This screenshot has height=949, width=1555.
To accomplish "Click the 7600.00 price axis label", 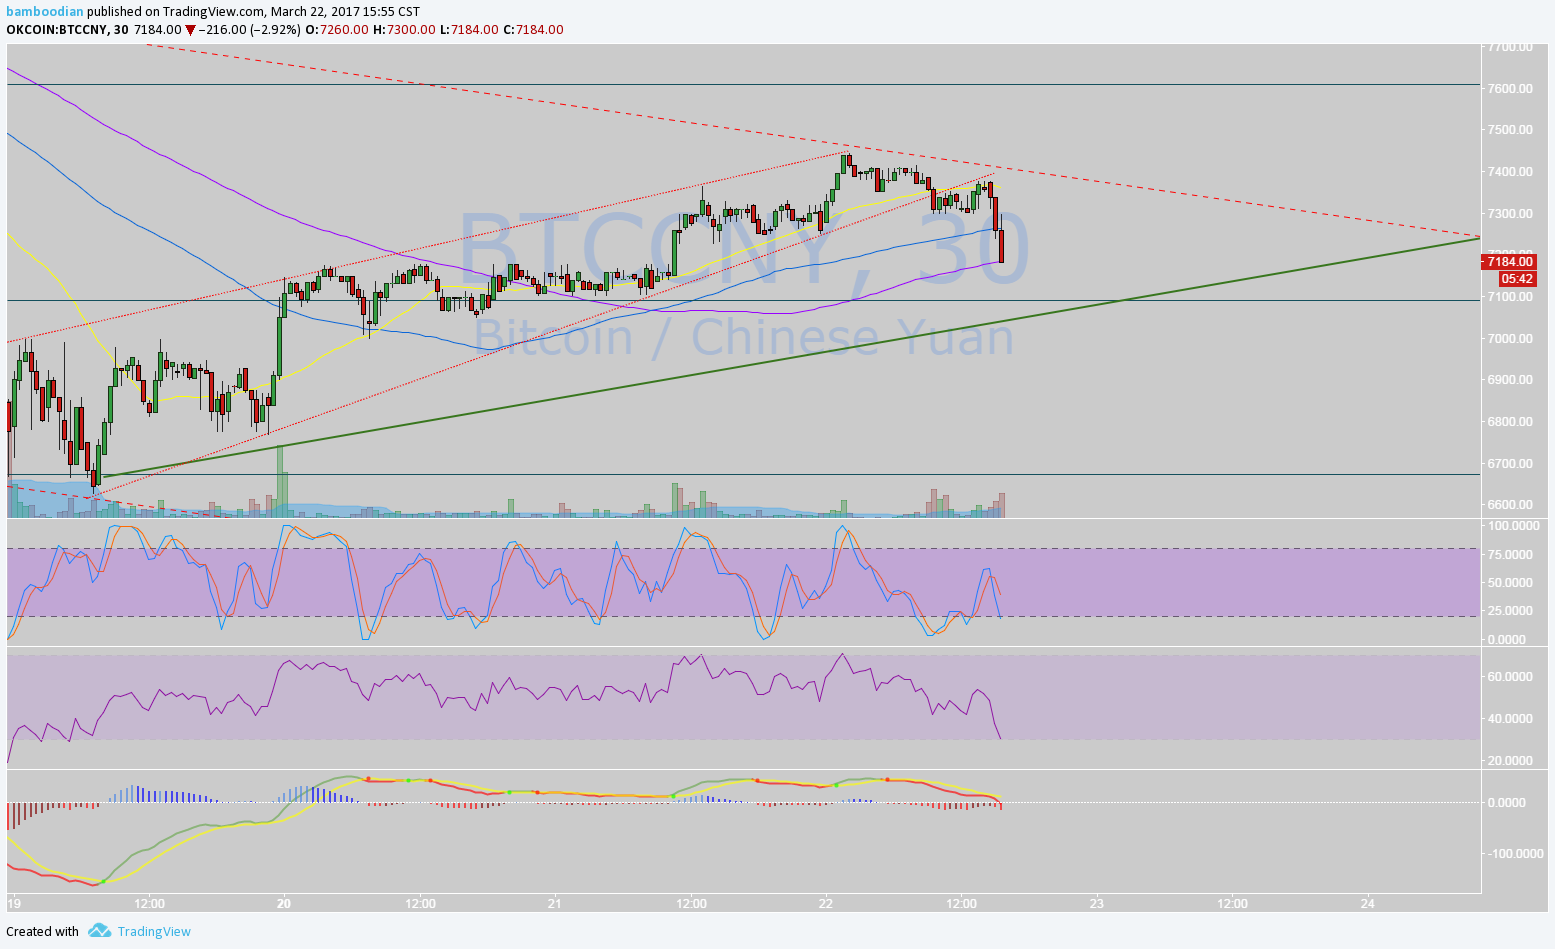I will 1510,88.
